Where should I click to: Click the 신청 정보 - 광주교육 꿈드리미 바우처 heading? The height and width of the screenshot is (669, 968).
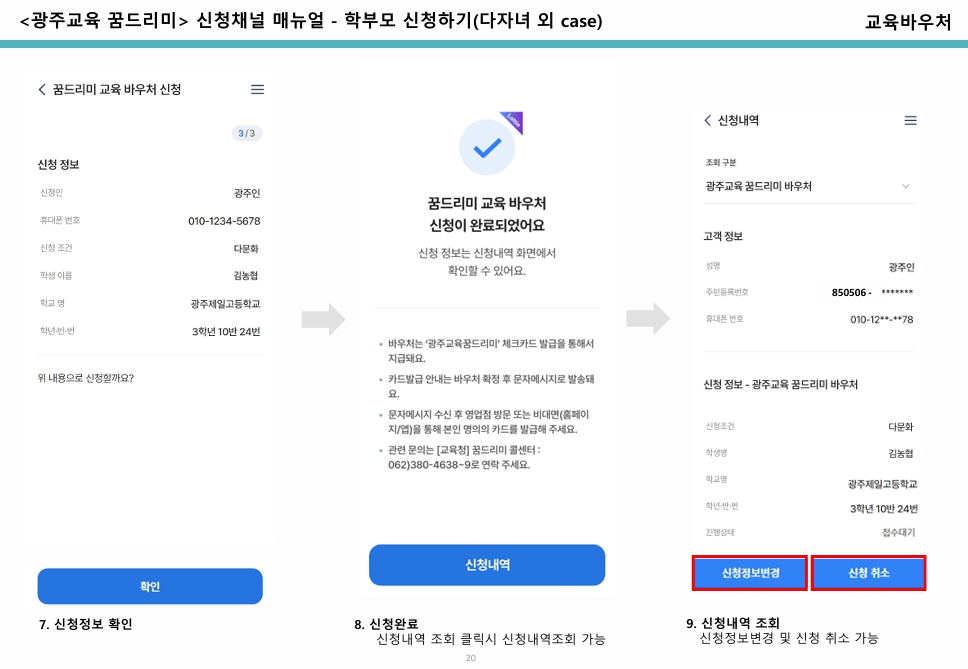click(x=781, y=384)
